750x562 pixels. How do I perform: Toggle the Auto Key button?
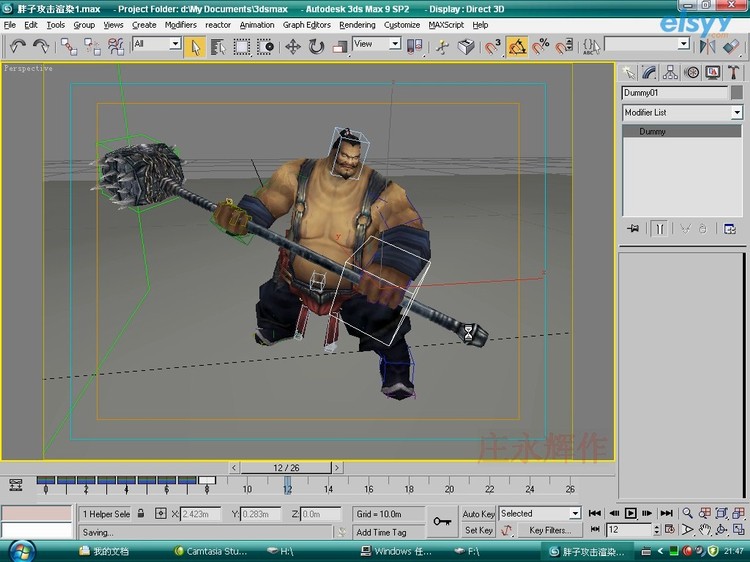pos(478,514)
